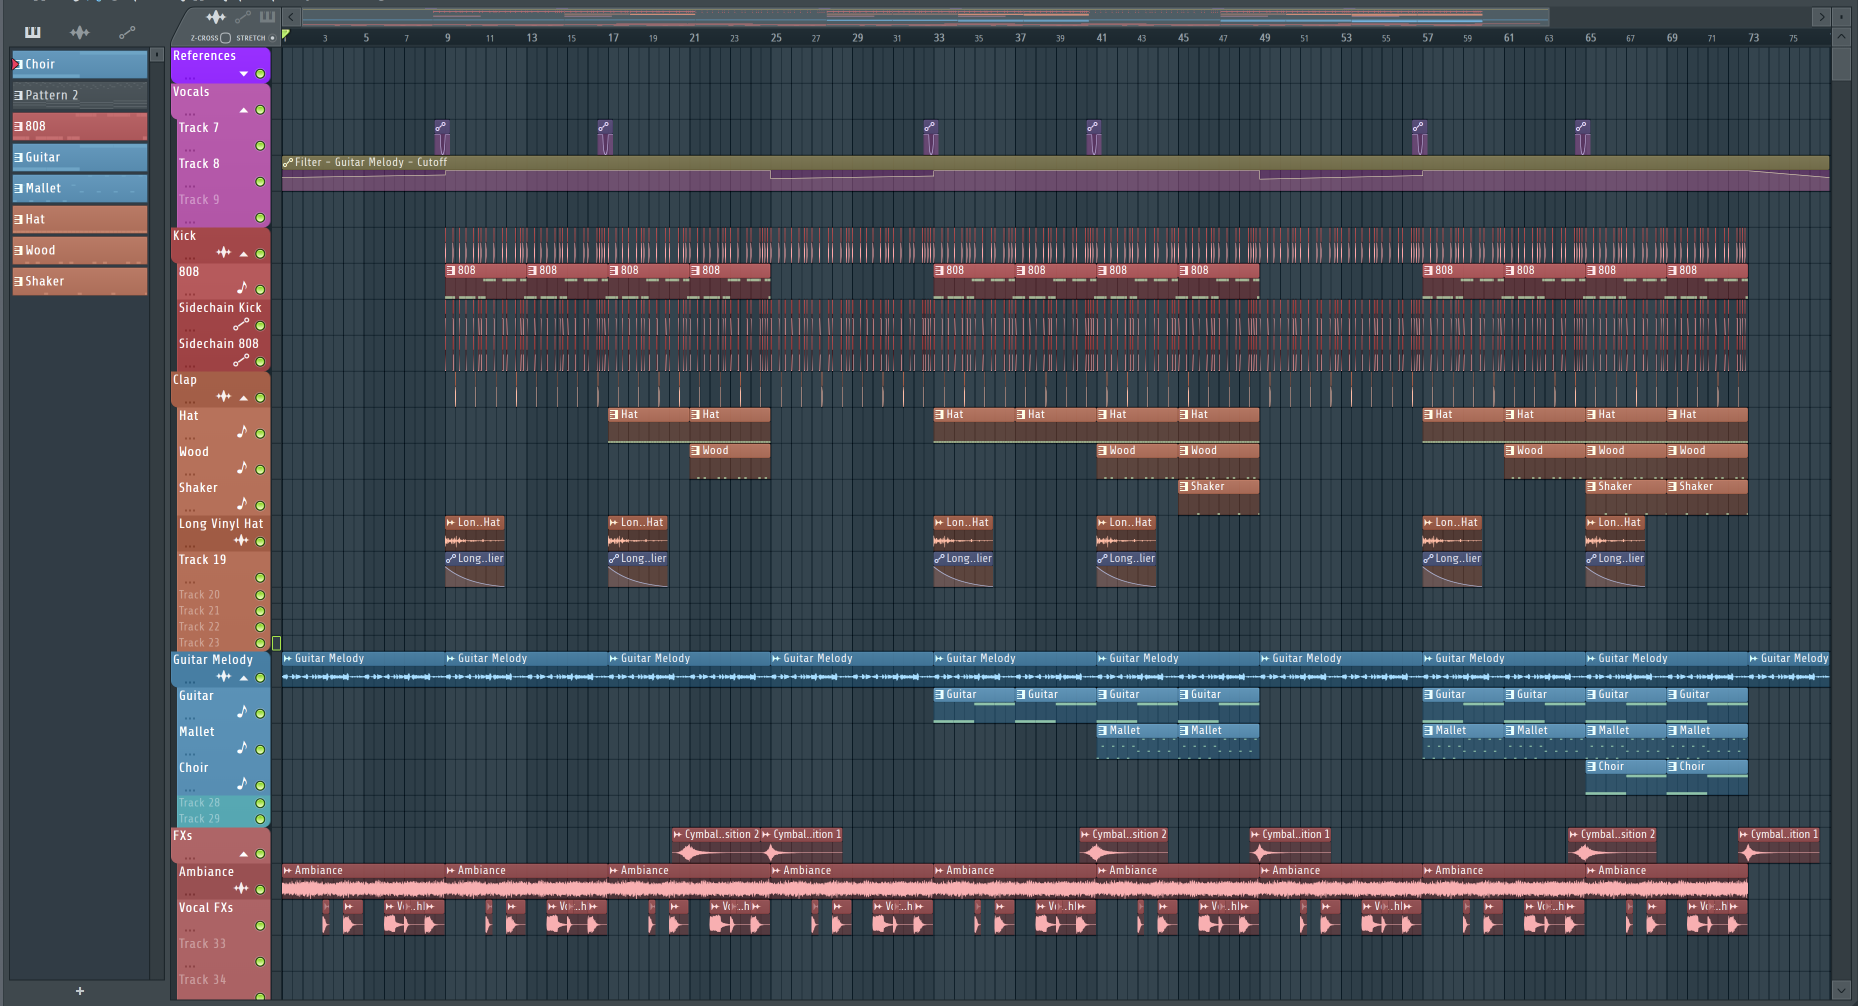Select the Shaker pattern in picker

tap(80, 281)
